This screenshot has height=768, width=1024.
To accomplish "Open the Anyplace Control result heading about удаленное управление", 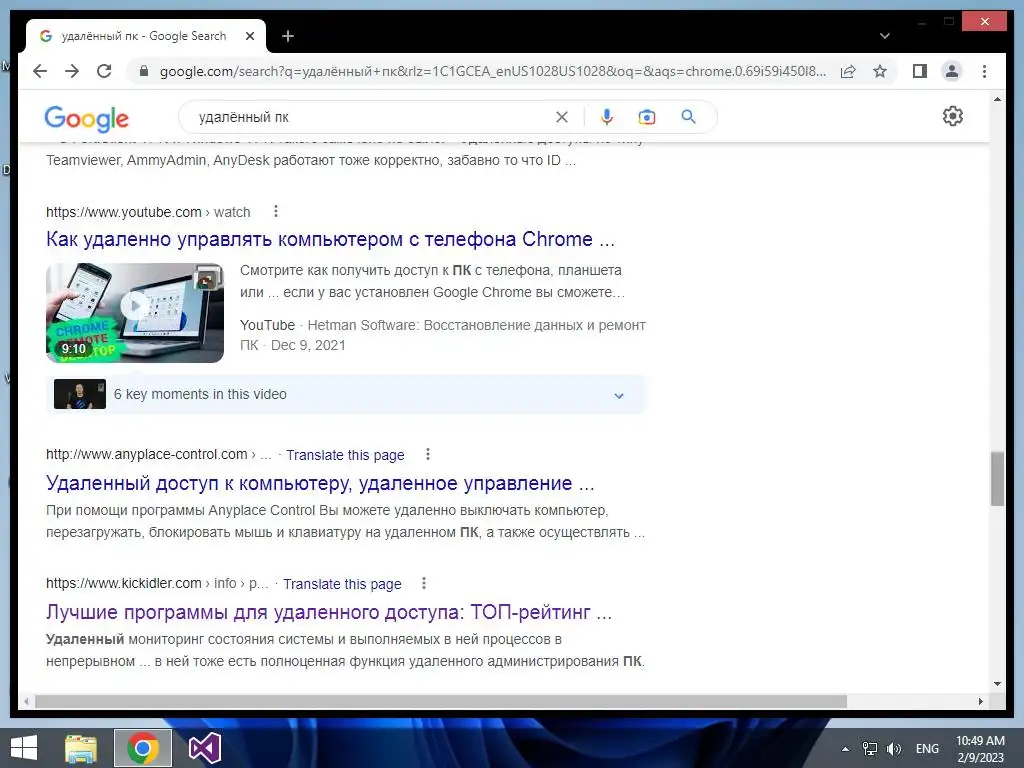I will [x=320, y=483].
